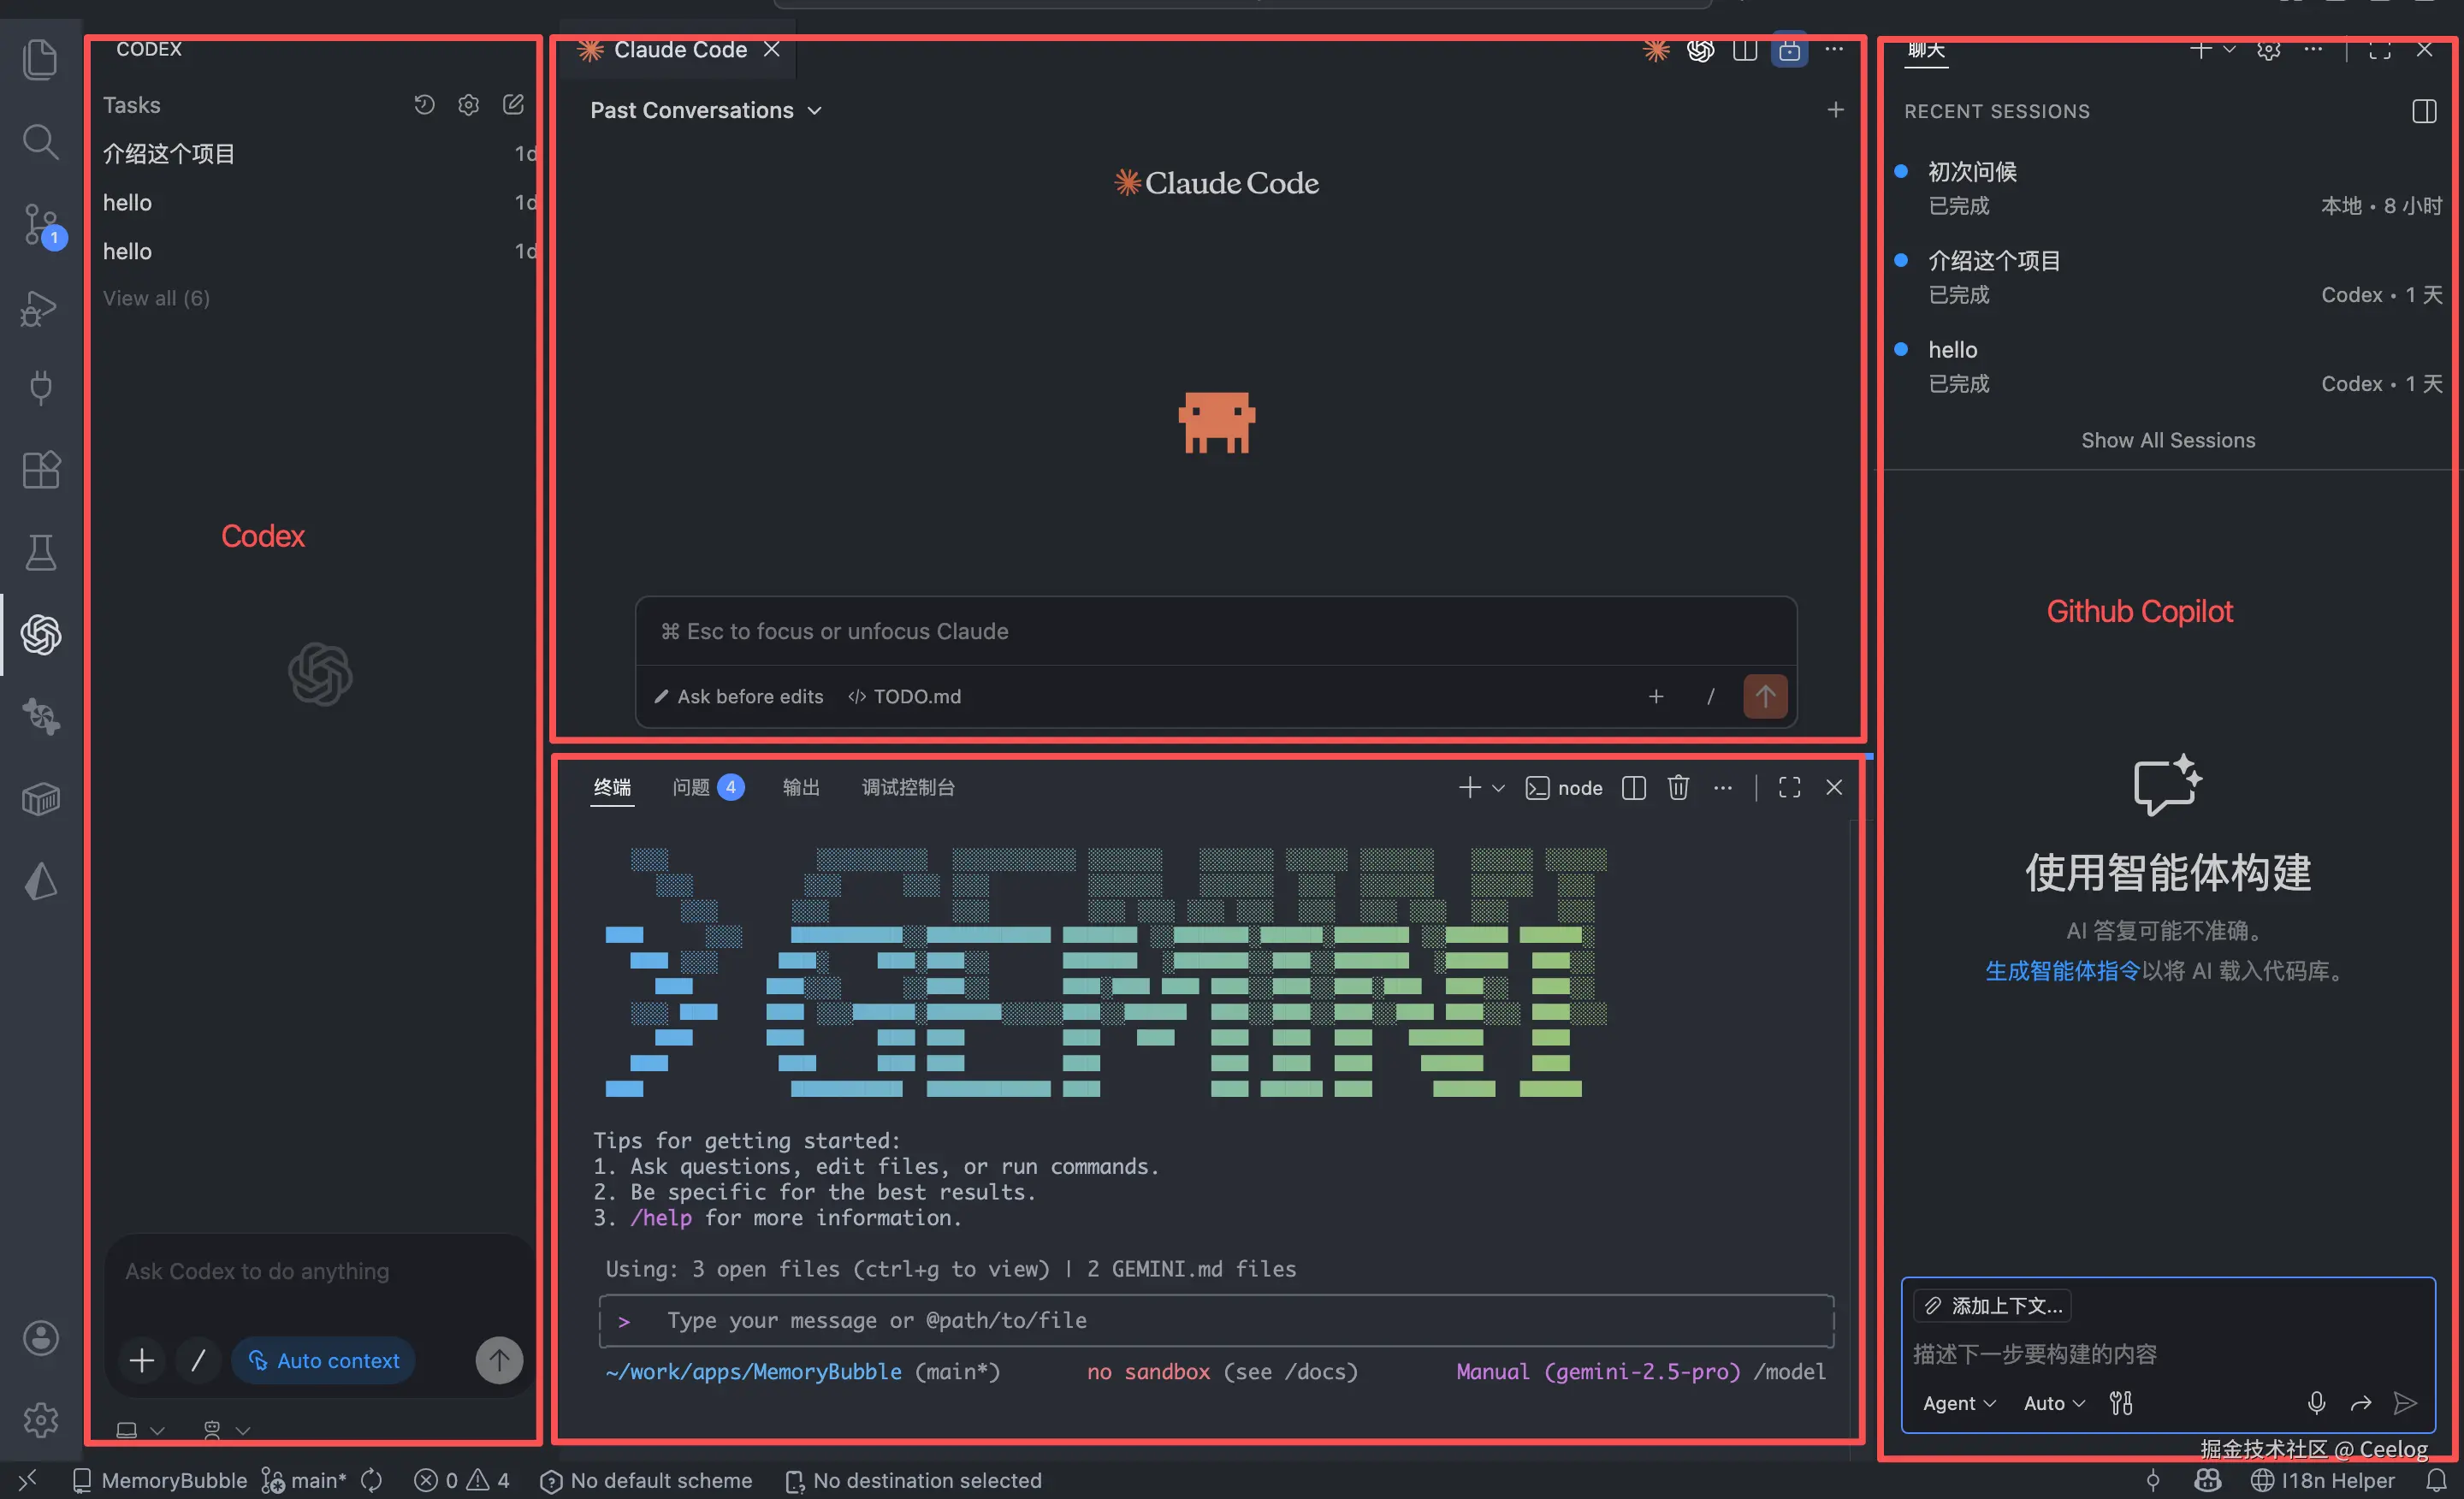
Task: Kill the terminal with the trash icon
Action: click(x=1678, y=788)
